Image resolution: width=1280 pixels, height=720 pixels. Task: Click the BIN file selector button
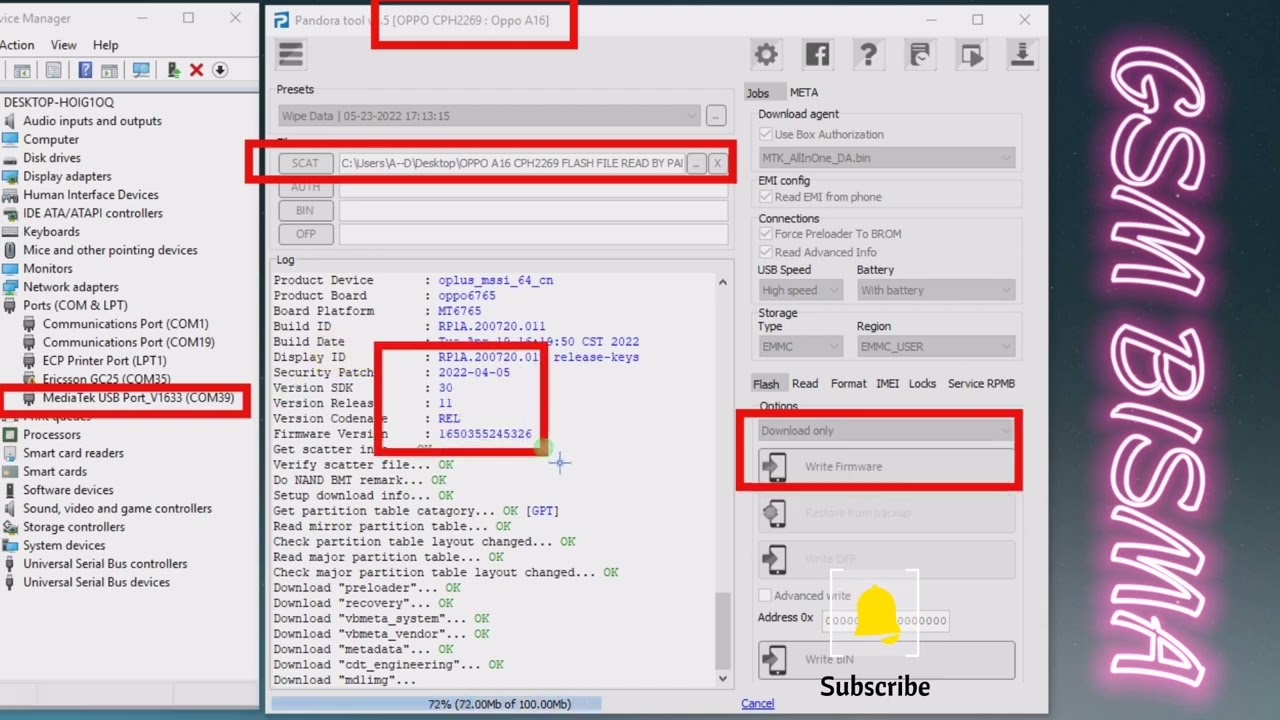pos(305,210)
